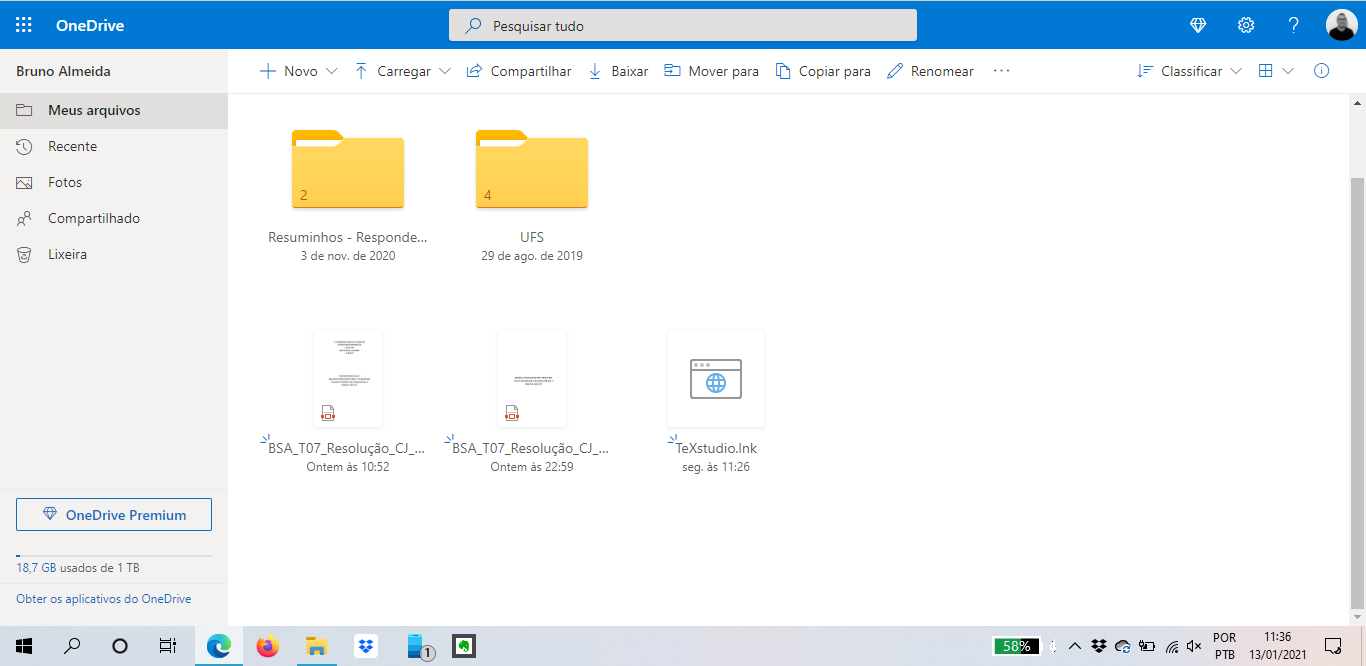Open Dropbox app in the taskbar
1366x666 pixels.
366,646
